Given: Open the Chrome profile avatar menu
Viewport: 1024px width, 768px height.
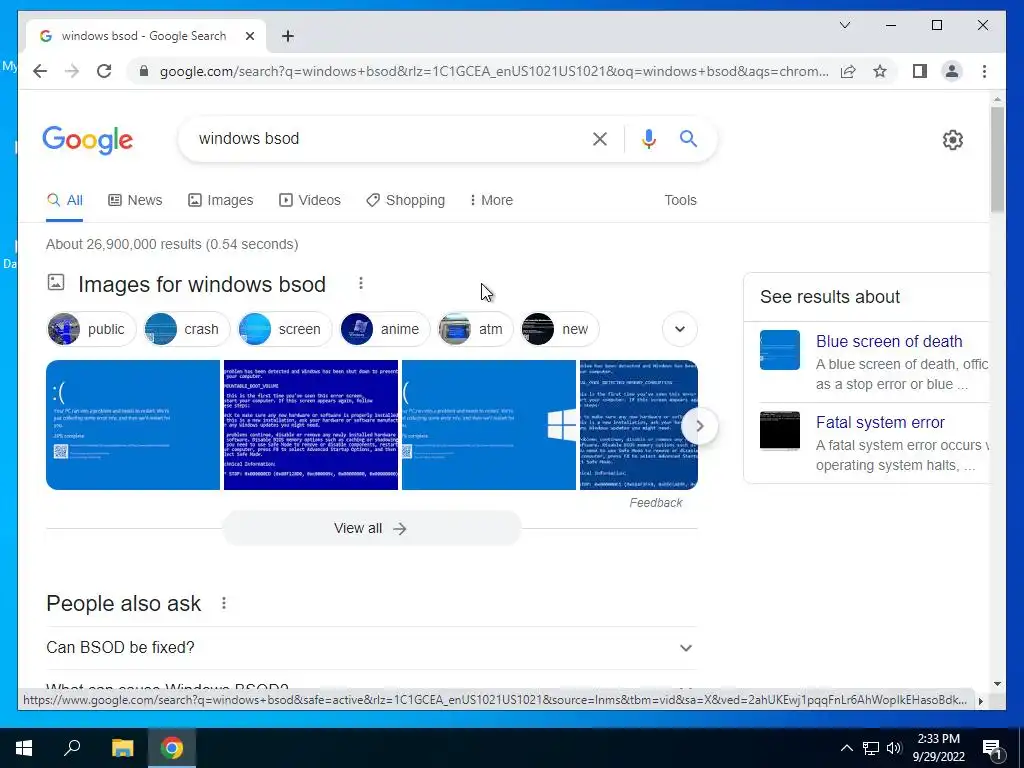Looking at the screenshot, I should tap(952, 71).
